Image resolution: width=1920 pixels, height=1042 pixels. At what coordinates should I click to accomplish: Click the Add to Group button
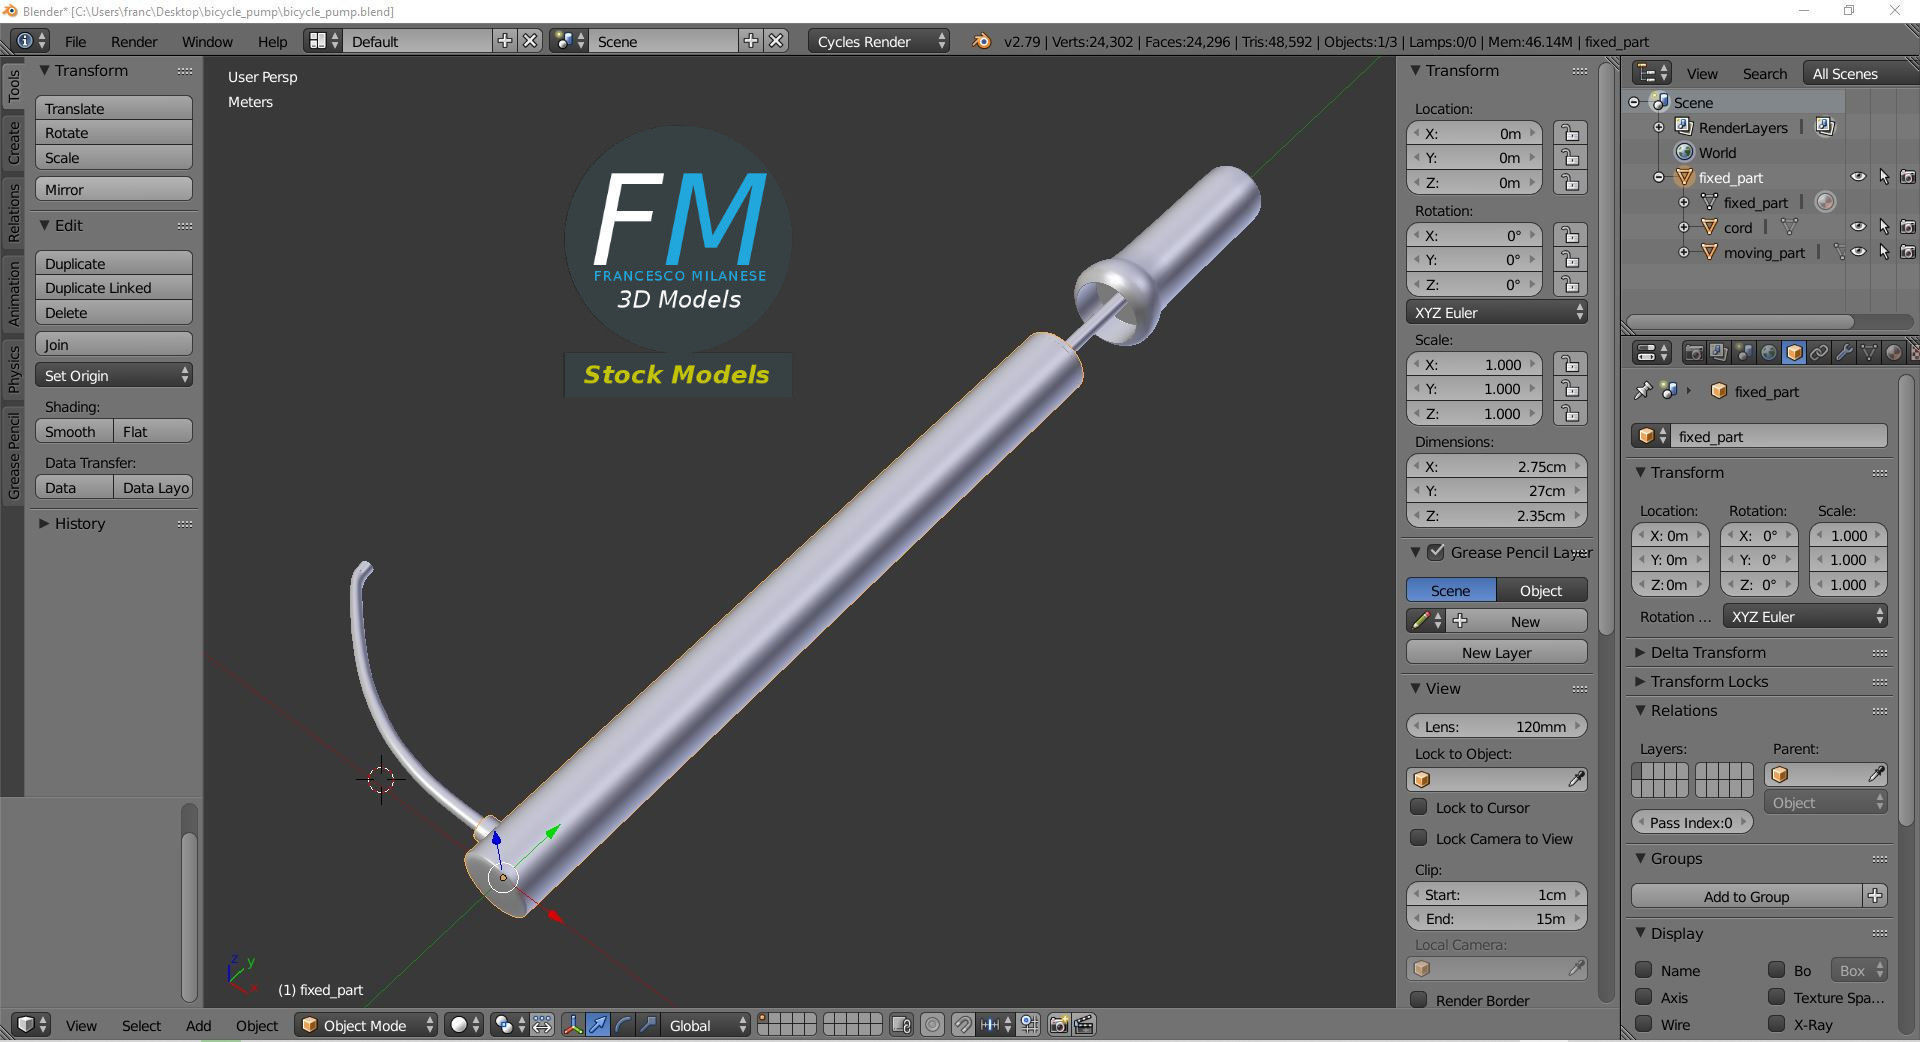pos(1746,896)
